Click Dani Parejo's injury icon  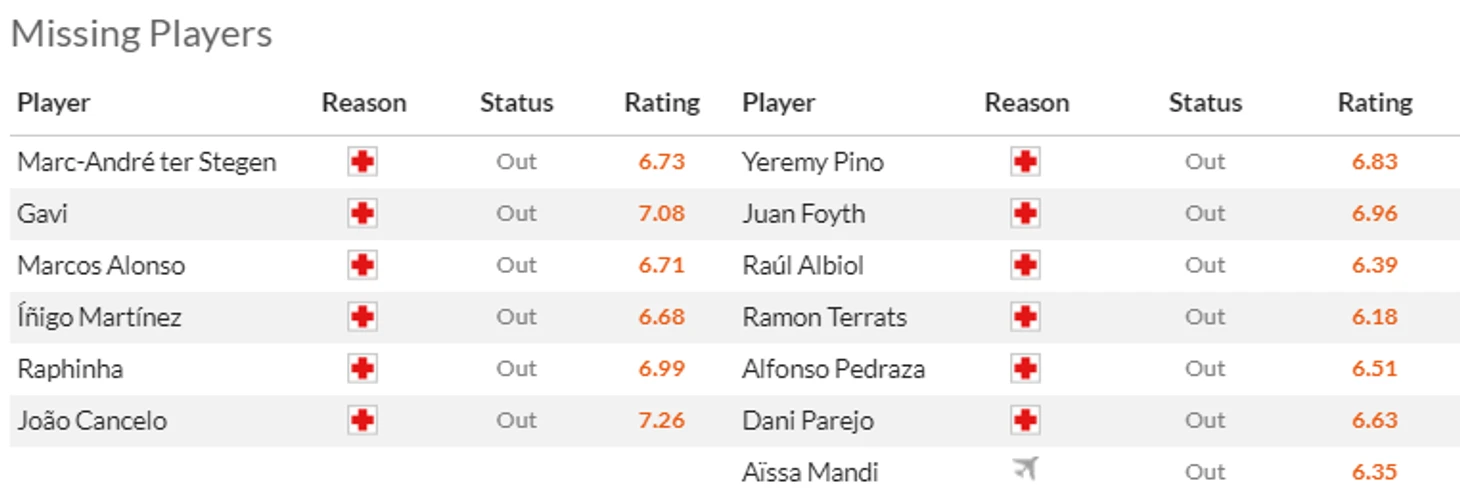point(1025,421)
